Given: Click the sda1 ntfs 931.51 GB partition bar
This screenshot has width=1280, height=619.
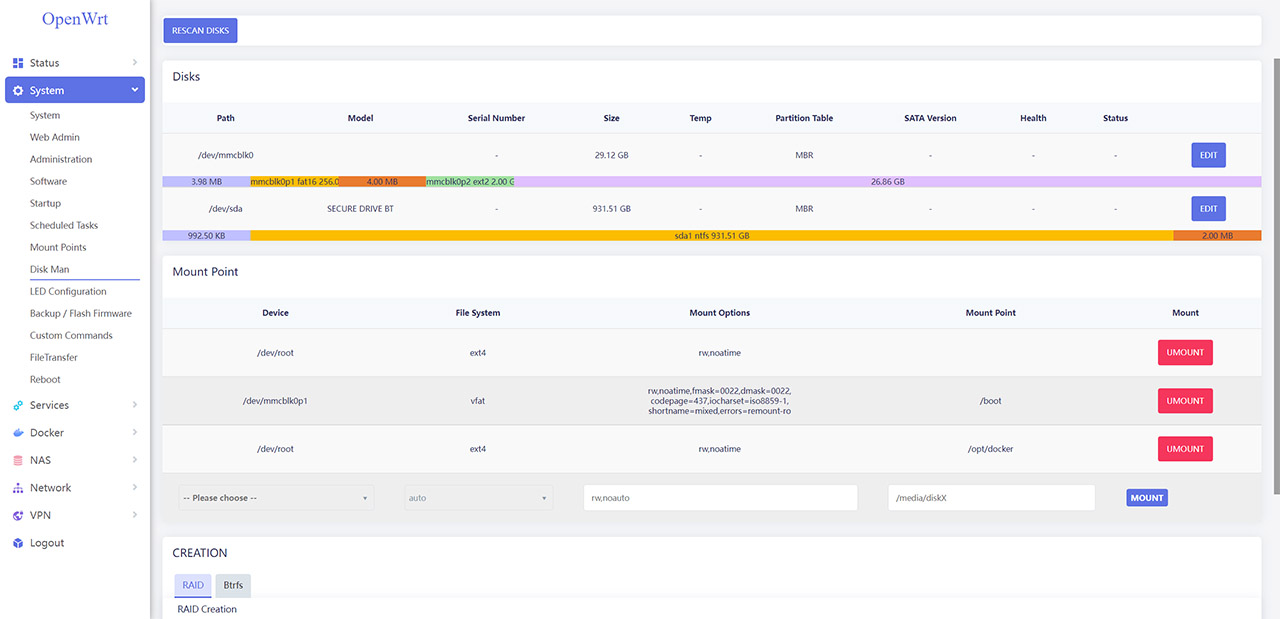Looking at the screenshot, I should tap(711, 236).
